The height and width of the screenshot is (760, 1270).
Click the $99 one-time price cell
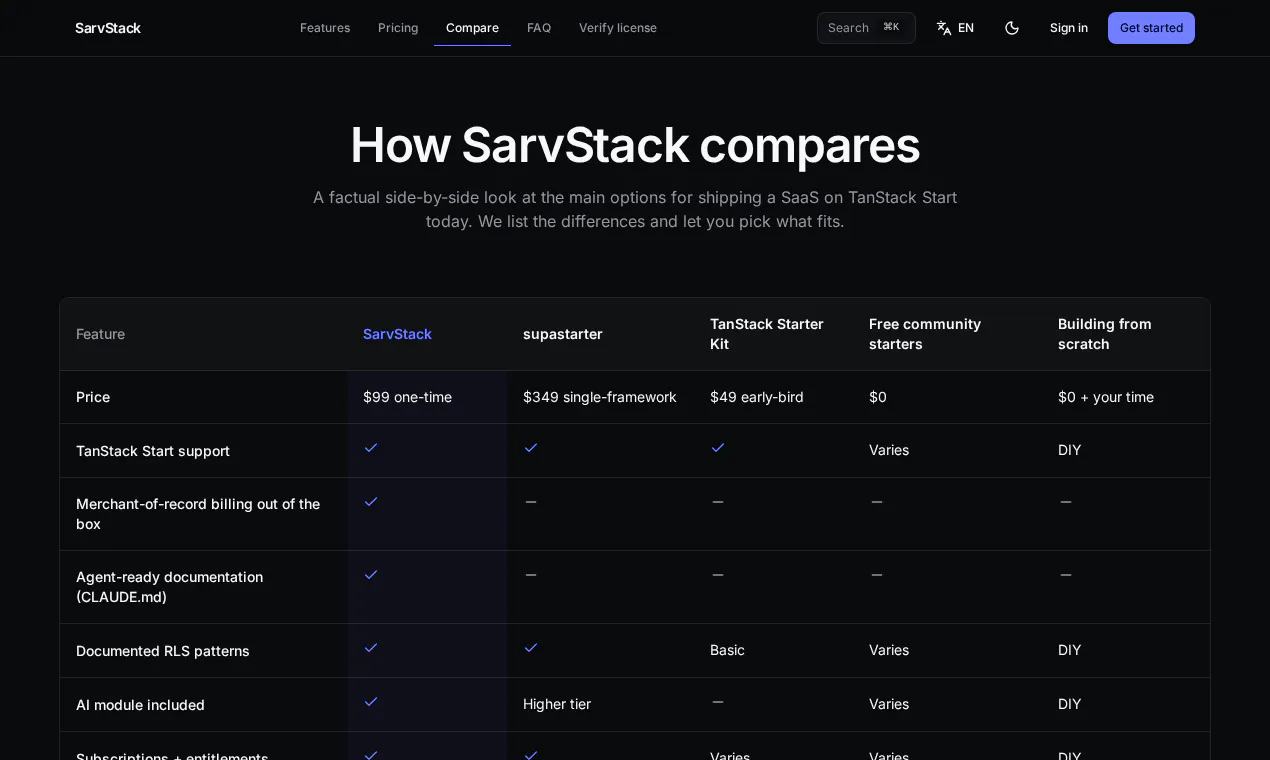(x=407, y=397)
